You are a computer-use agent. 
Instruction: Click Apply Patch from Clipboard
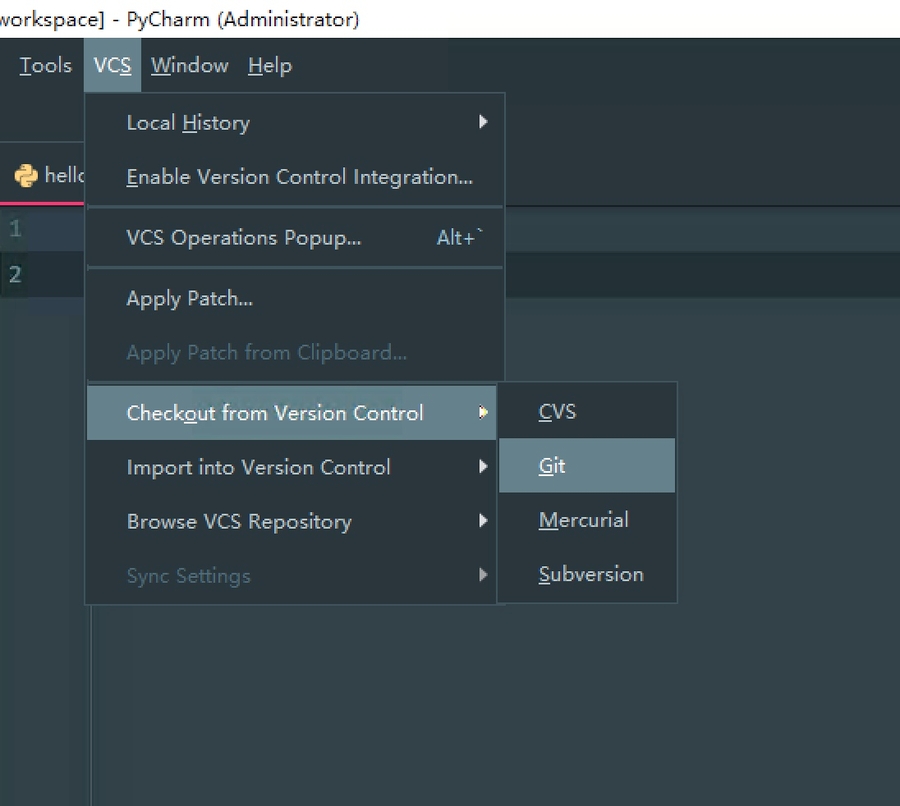tap(266, 353)
